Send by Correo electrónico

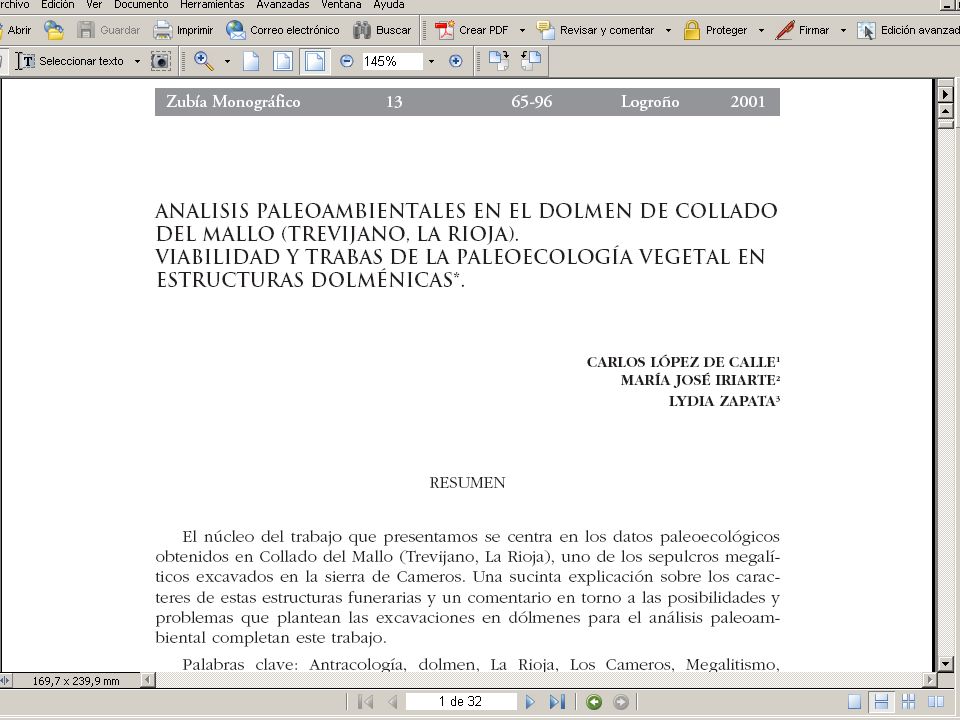[x=282, y=30]
